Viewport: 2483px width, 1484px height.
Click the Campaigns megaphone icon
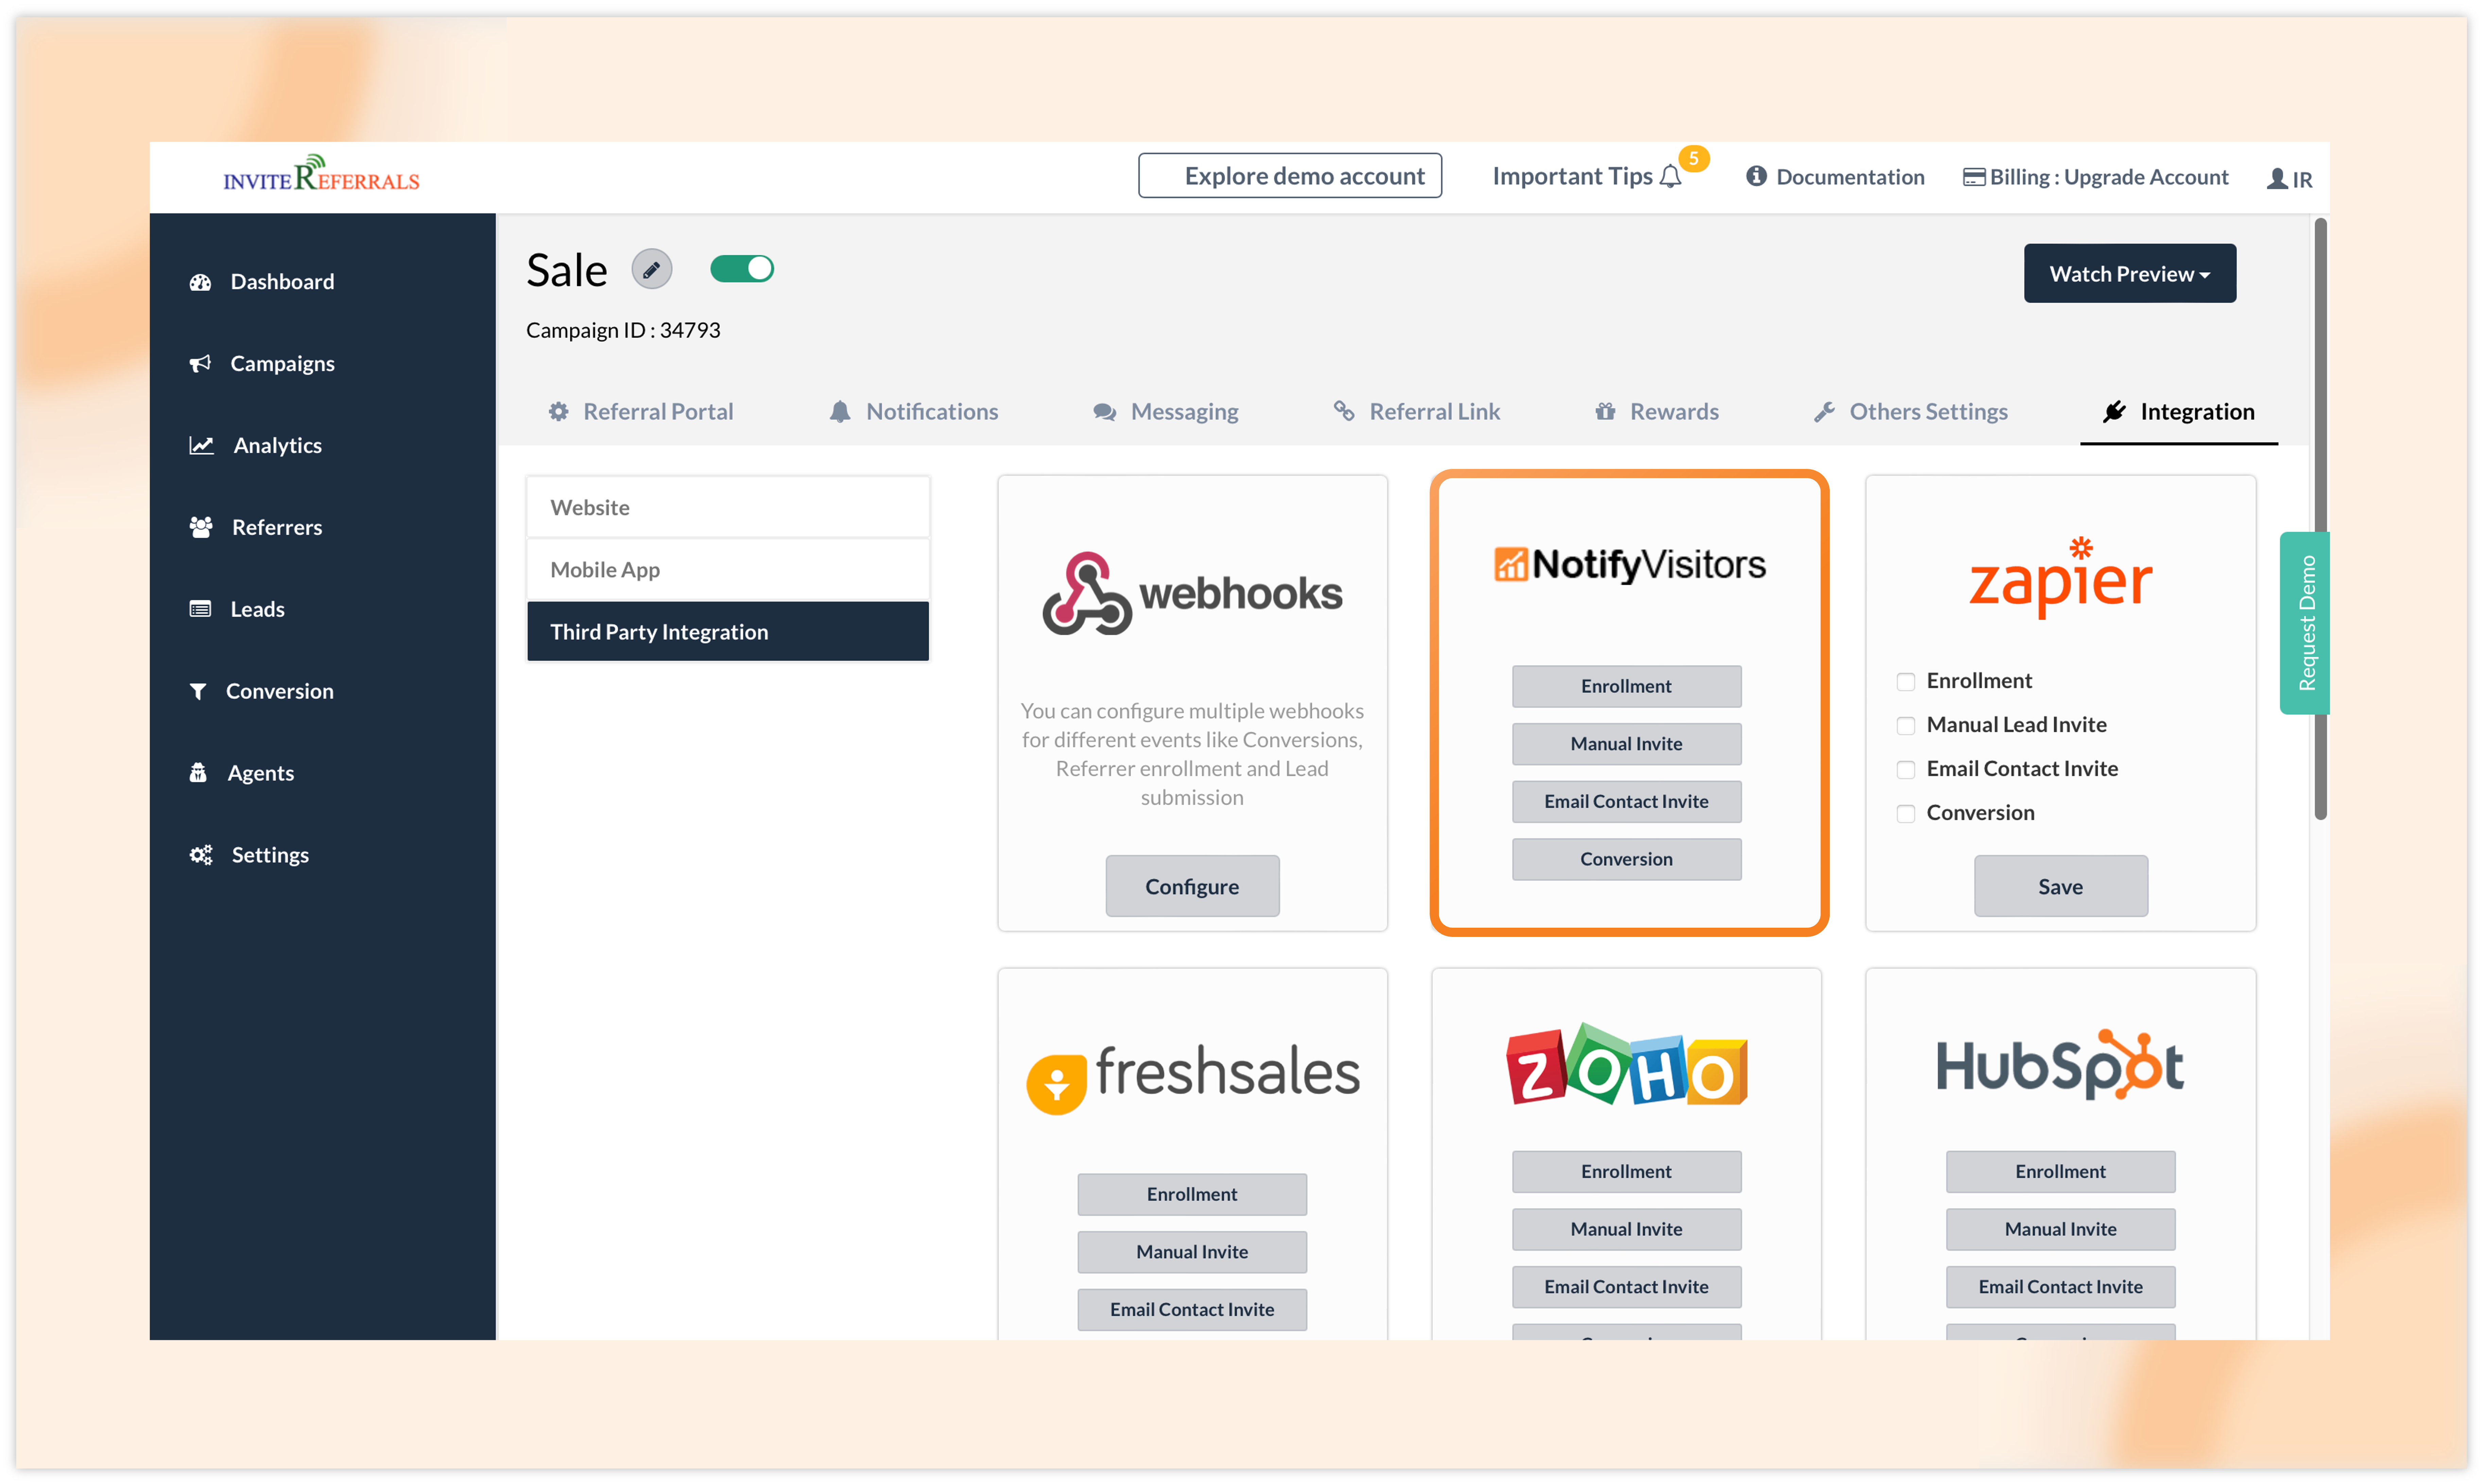tap(200, 363)
